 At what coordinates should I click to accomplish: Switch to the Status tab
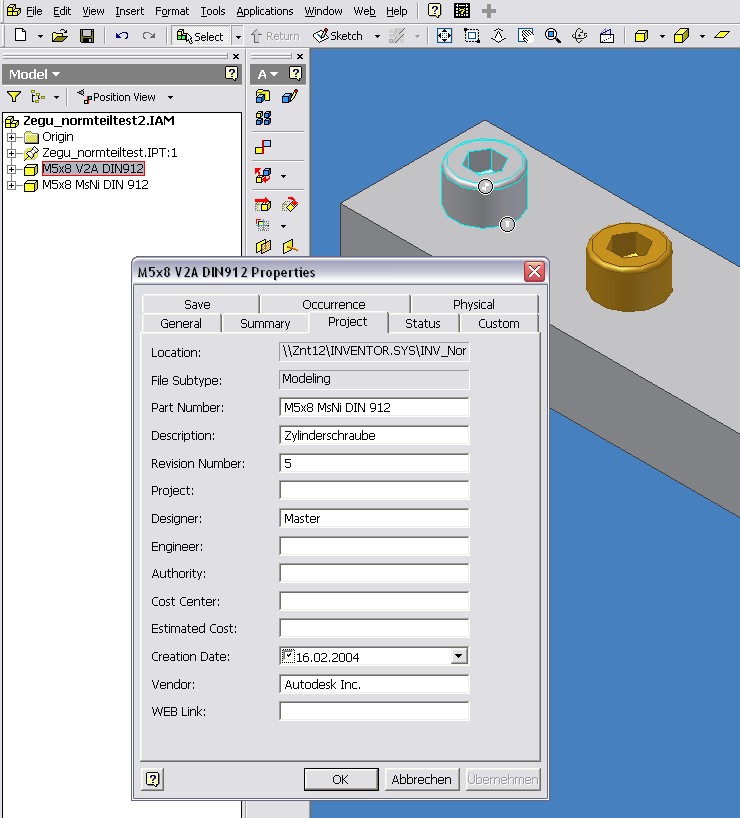pyautogui.click(x=423, y=323)
